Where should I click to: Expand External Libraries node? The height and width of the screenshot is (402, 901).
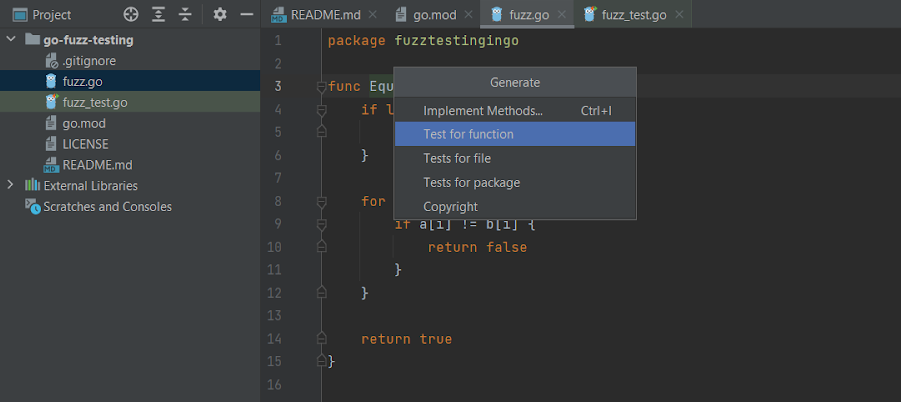pos(10,185)
